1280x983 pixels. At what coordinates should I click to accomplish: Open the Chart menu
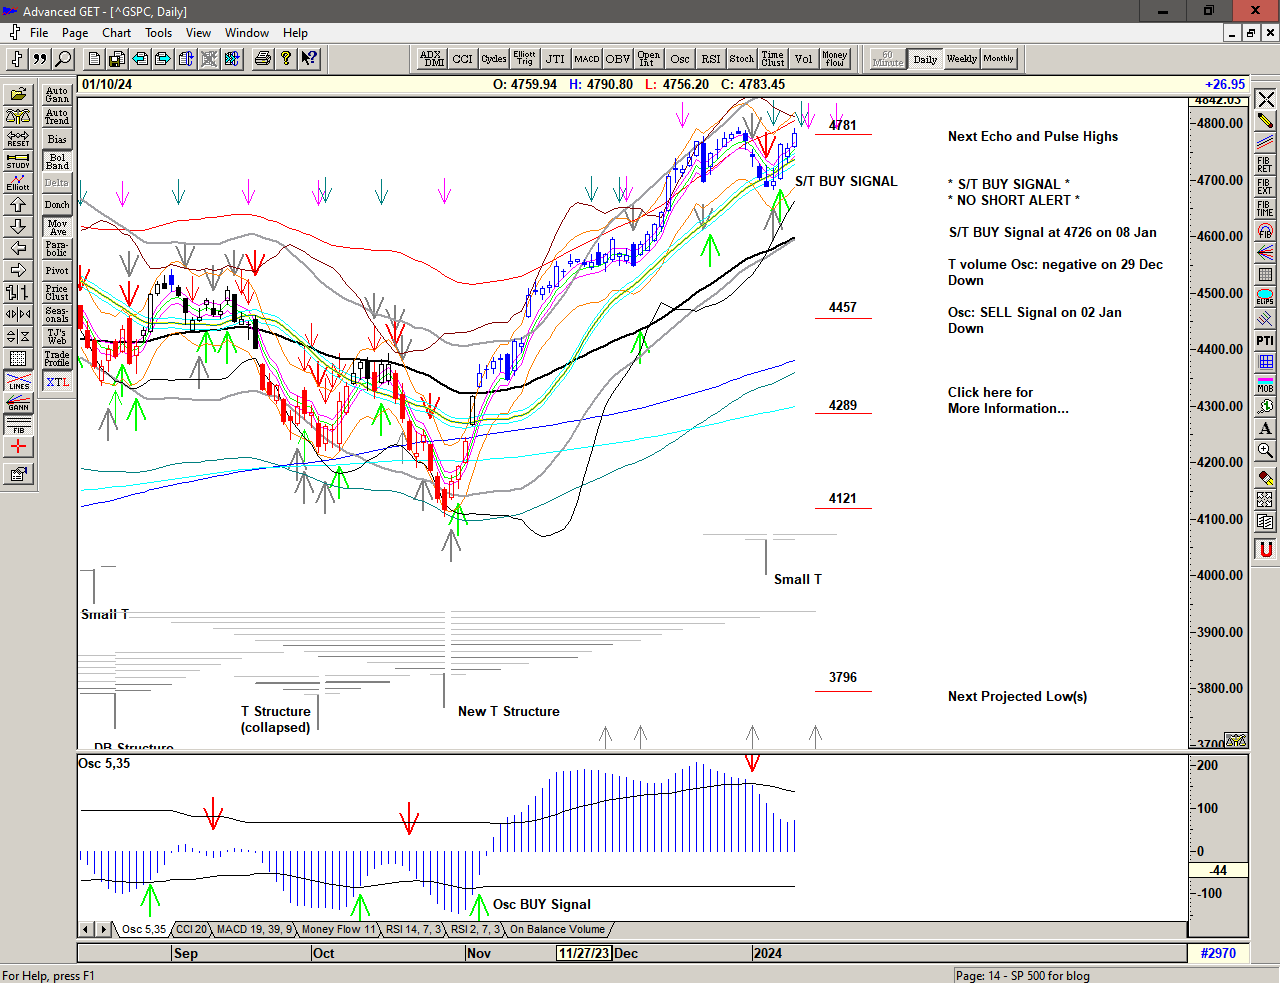tap(116, 33)
